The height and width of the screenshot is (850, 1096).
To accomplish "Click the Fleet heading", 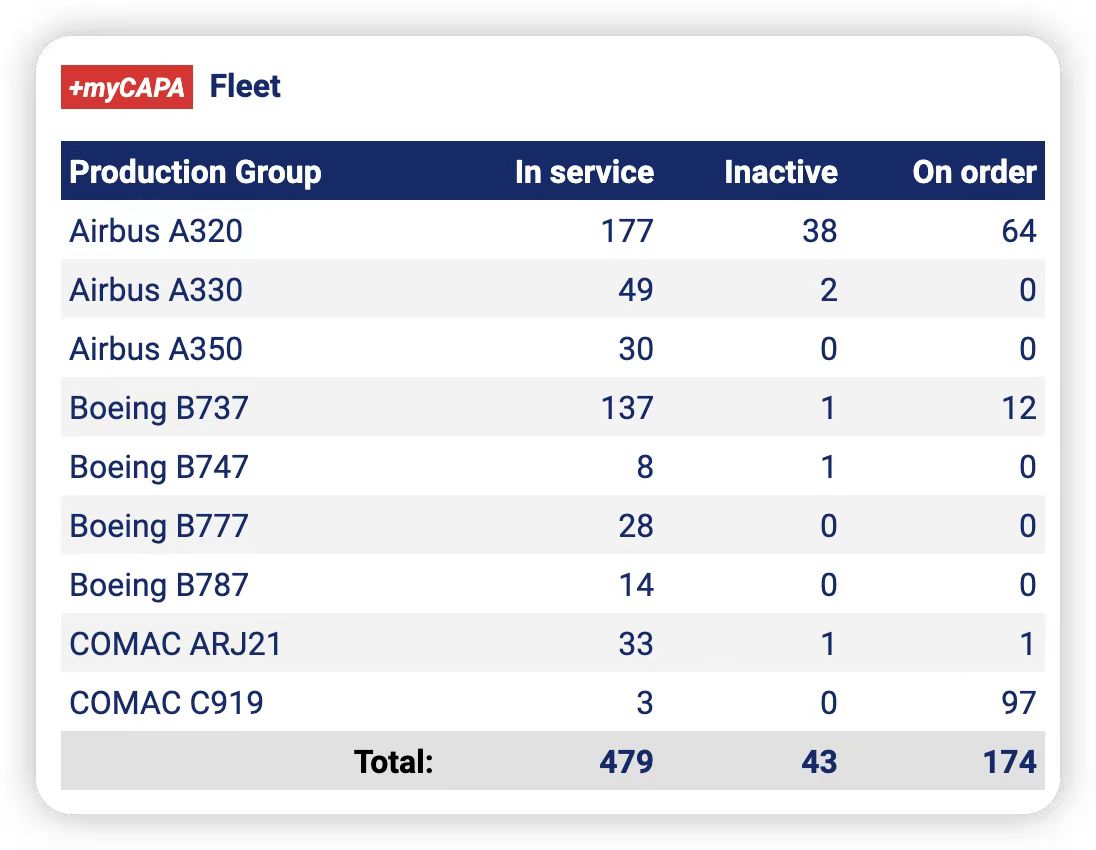I will [x=245, y=87].
